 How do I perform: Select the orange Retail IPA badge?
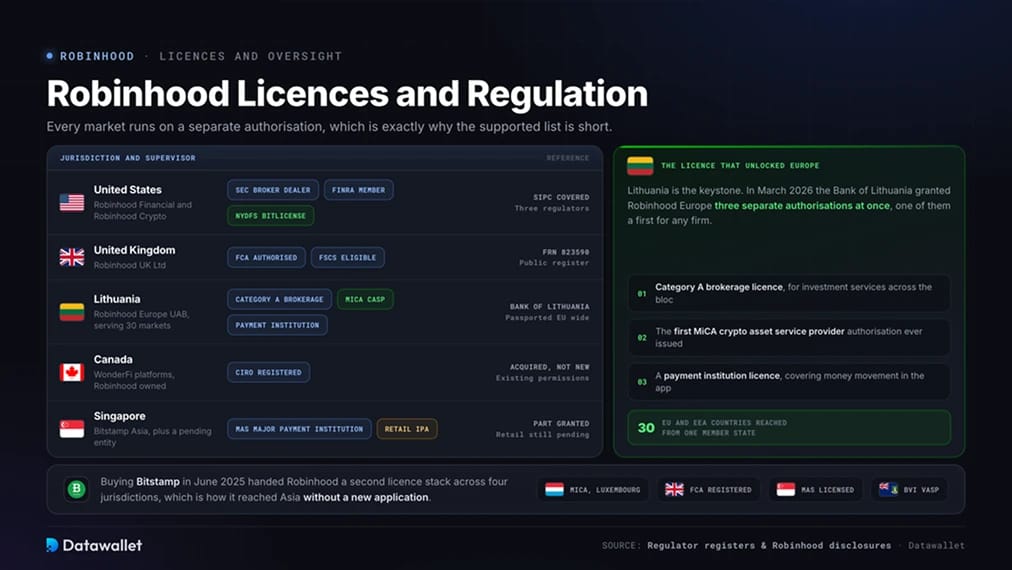(407, 429)
